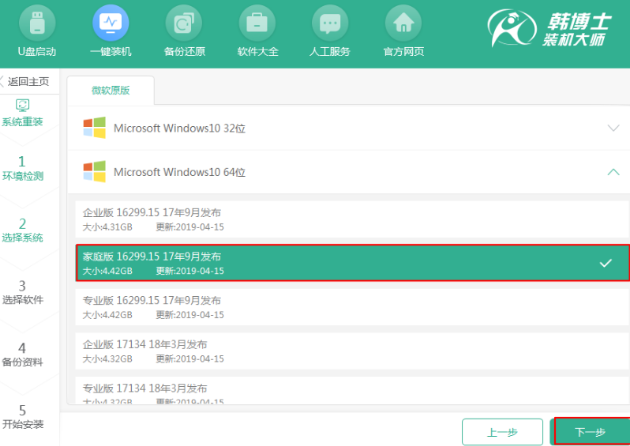Select 家庭版 16299.15 17年9月发布
This screenshot has height=446, width=630.
pyautogui.click(x=352, y=263)
